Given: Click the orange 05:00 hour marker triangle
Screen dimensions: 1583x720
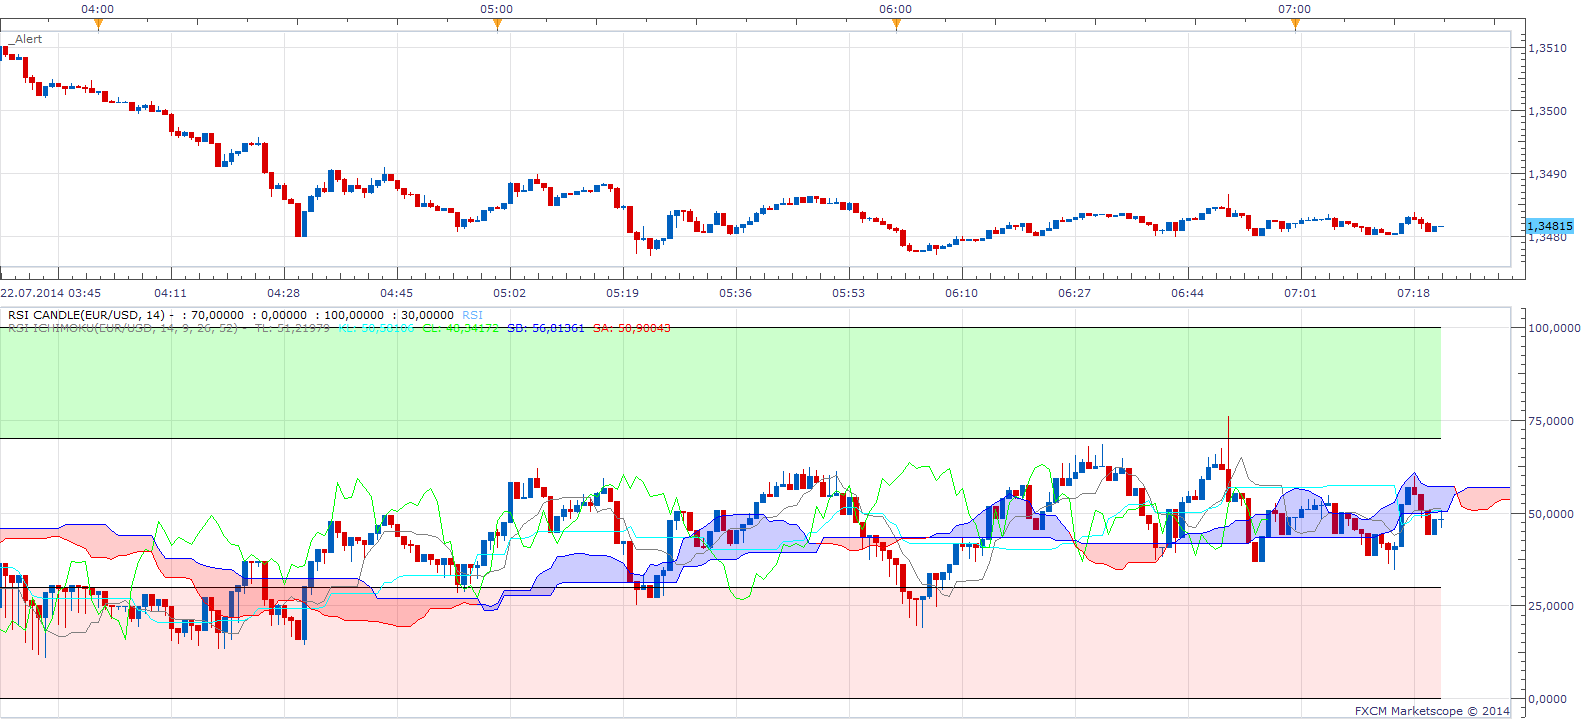Looking at the screenshot, I should tap(497, 25).
